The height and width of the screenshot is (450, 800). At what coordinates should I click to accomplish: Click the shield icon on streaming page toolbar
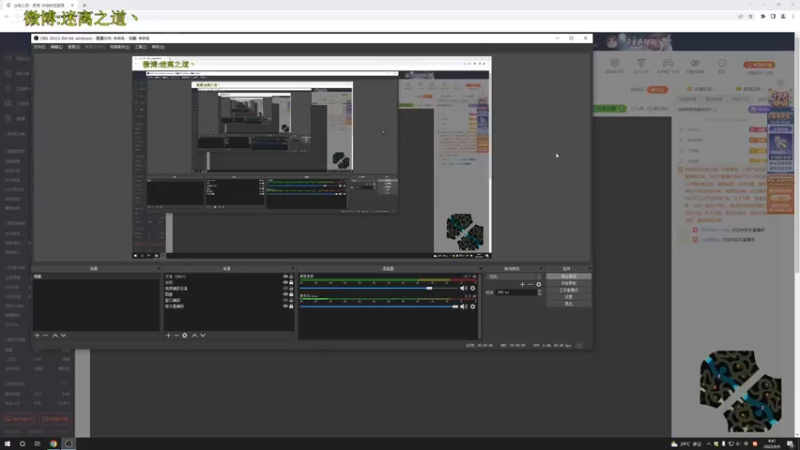[x=614, y=63]
